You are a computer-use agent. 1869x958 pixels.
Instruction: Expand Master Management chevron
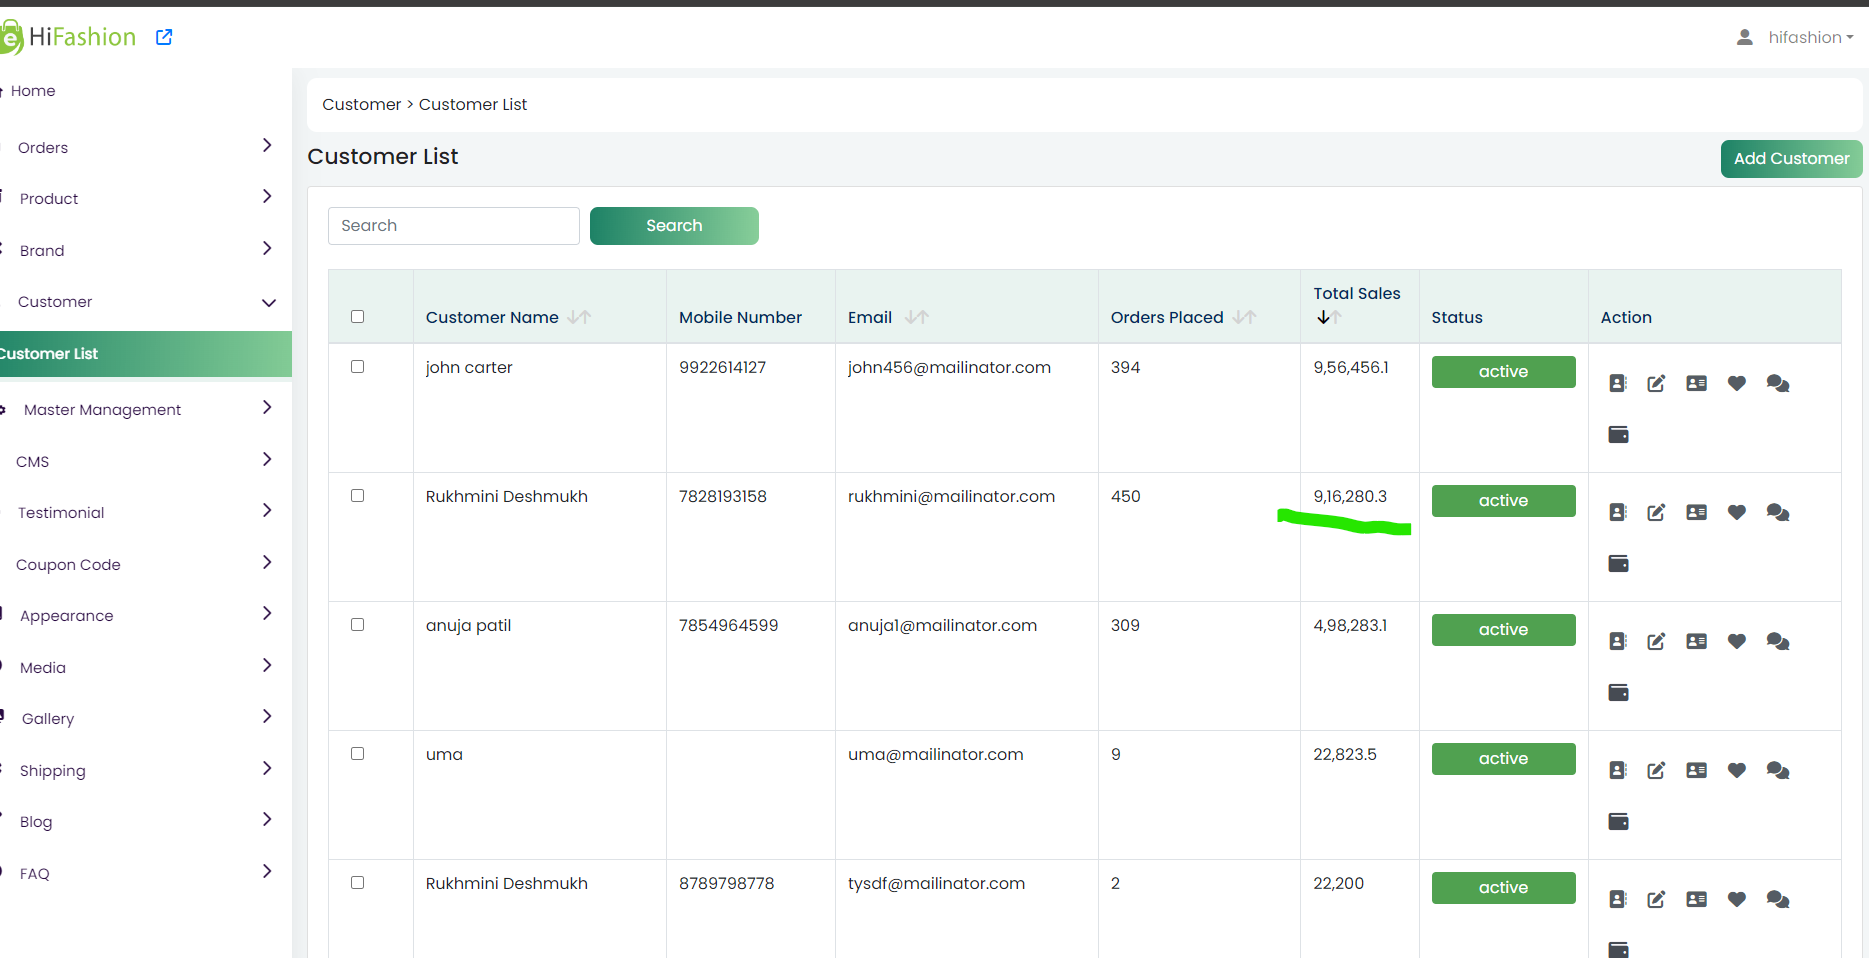(x=267, y=408)
